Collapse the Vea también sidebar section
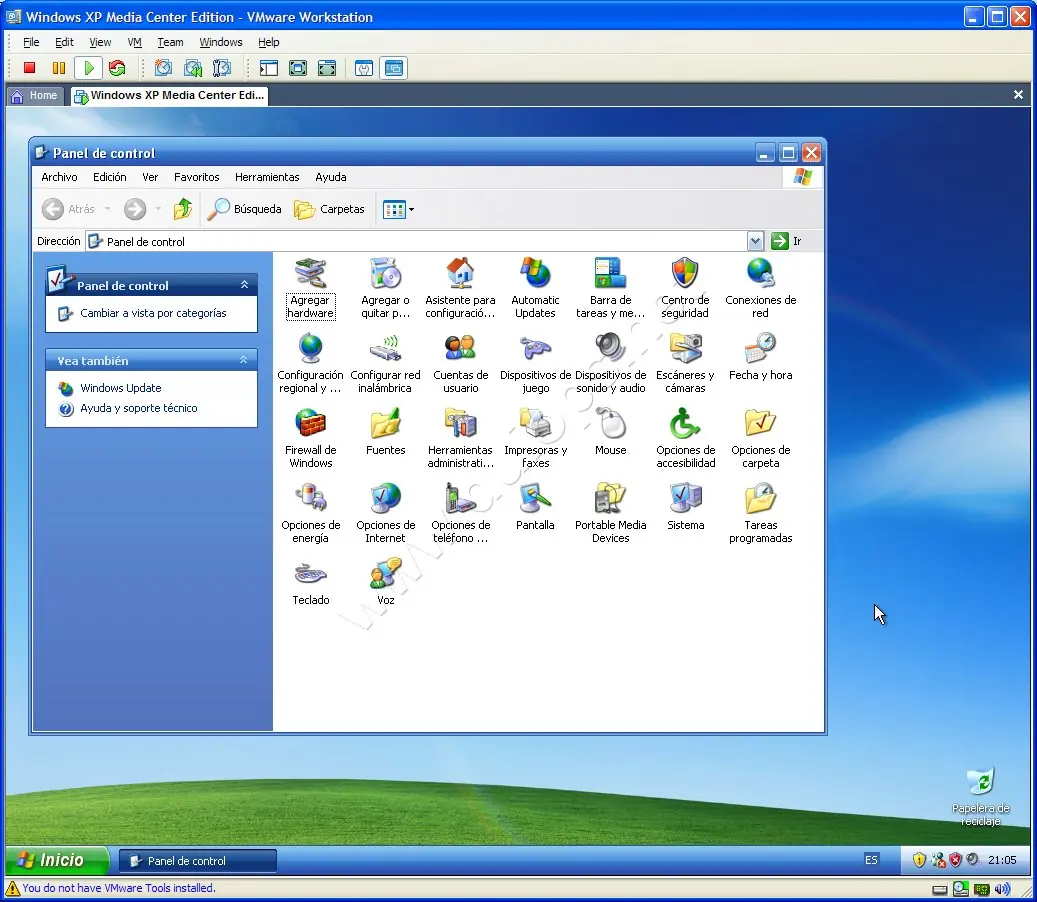The height and width of the screenshot is (902, 1037). 243,360
